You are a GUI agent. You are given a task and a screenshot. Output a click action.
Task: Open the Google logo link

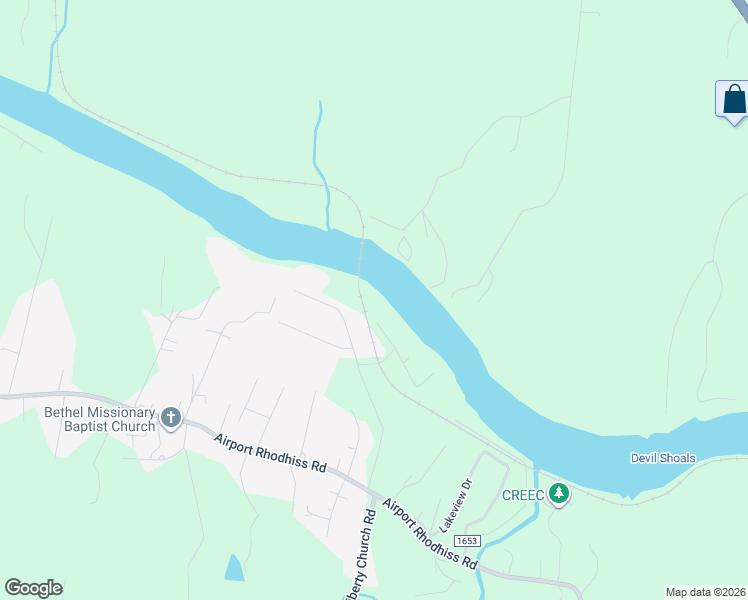tap(33, 588)
